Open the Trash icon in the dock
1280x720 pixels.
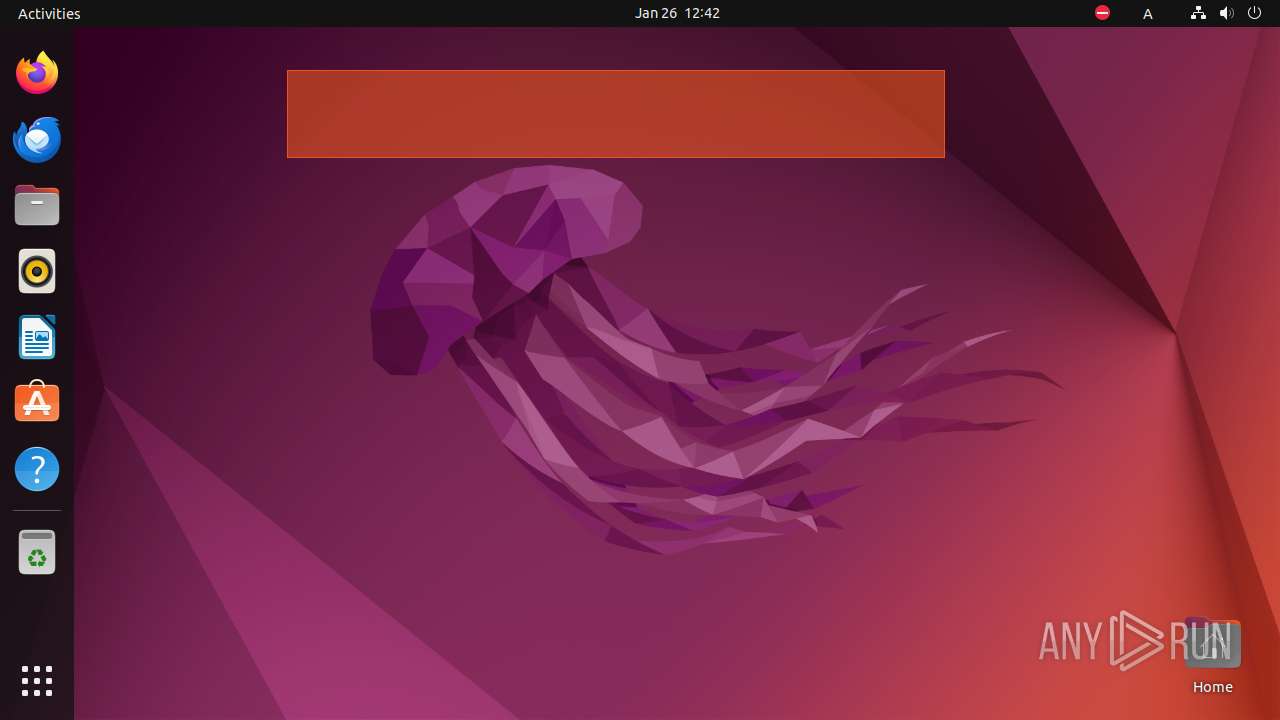click(x=37, y=552)
